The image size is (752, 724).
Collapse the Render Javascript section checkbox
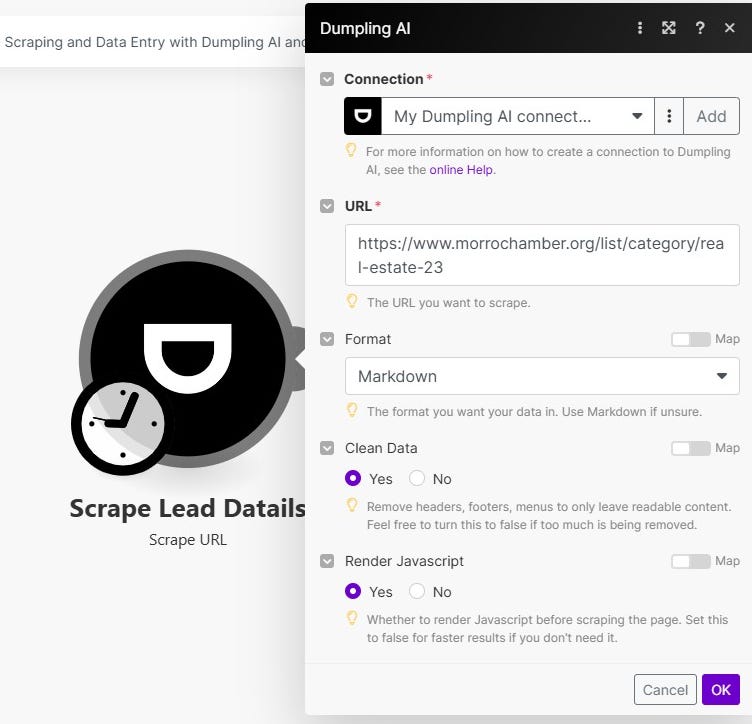point(327,561)
